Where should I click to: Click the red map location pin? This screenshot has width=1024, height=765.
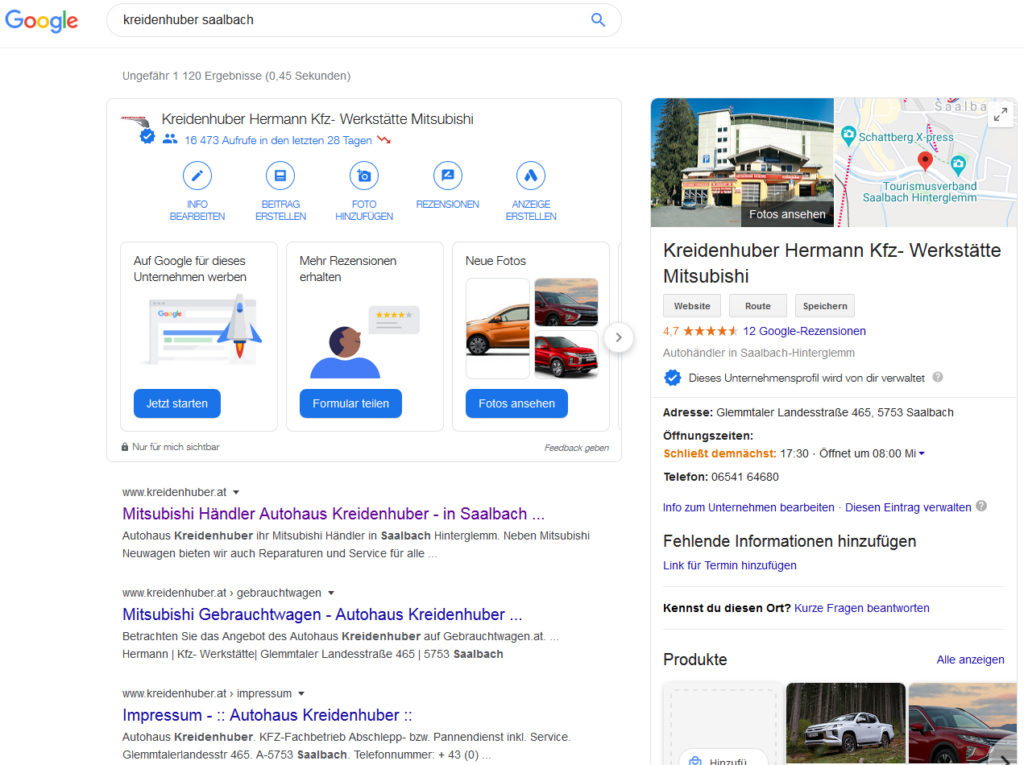coord(925,161)
